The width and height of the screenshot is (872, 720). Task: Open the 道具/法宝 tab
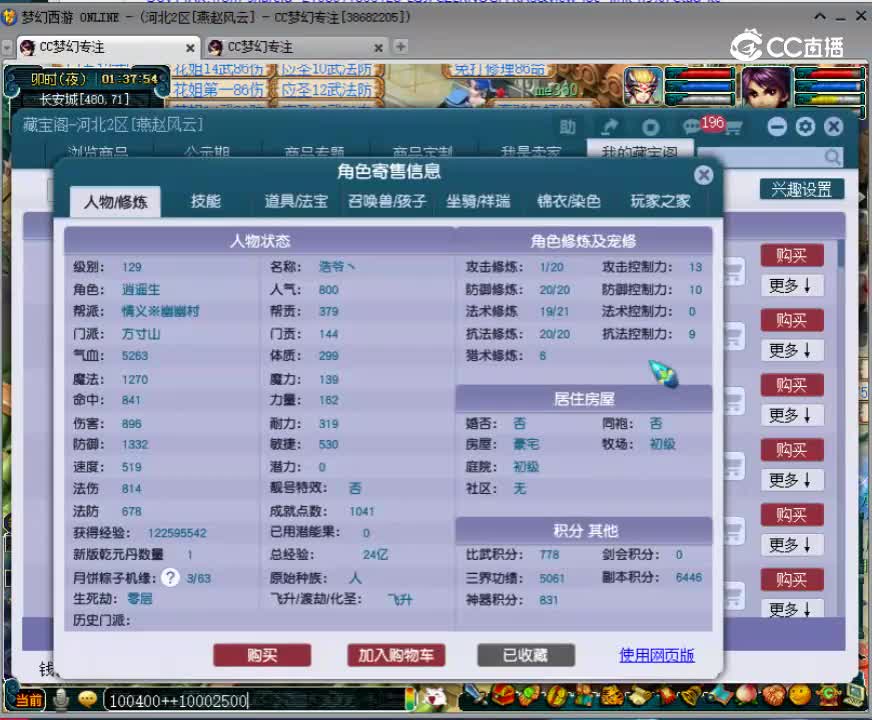pyautogui.click(x=296, y=201)
